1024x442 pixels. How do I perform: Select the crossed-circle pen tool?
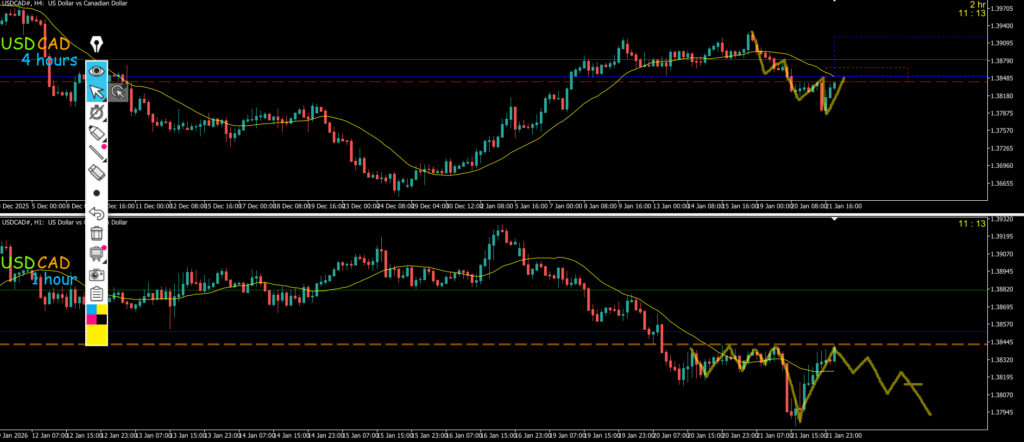coord(97,112)
